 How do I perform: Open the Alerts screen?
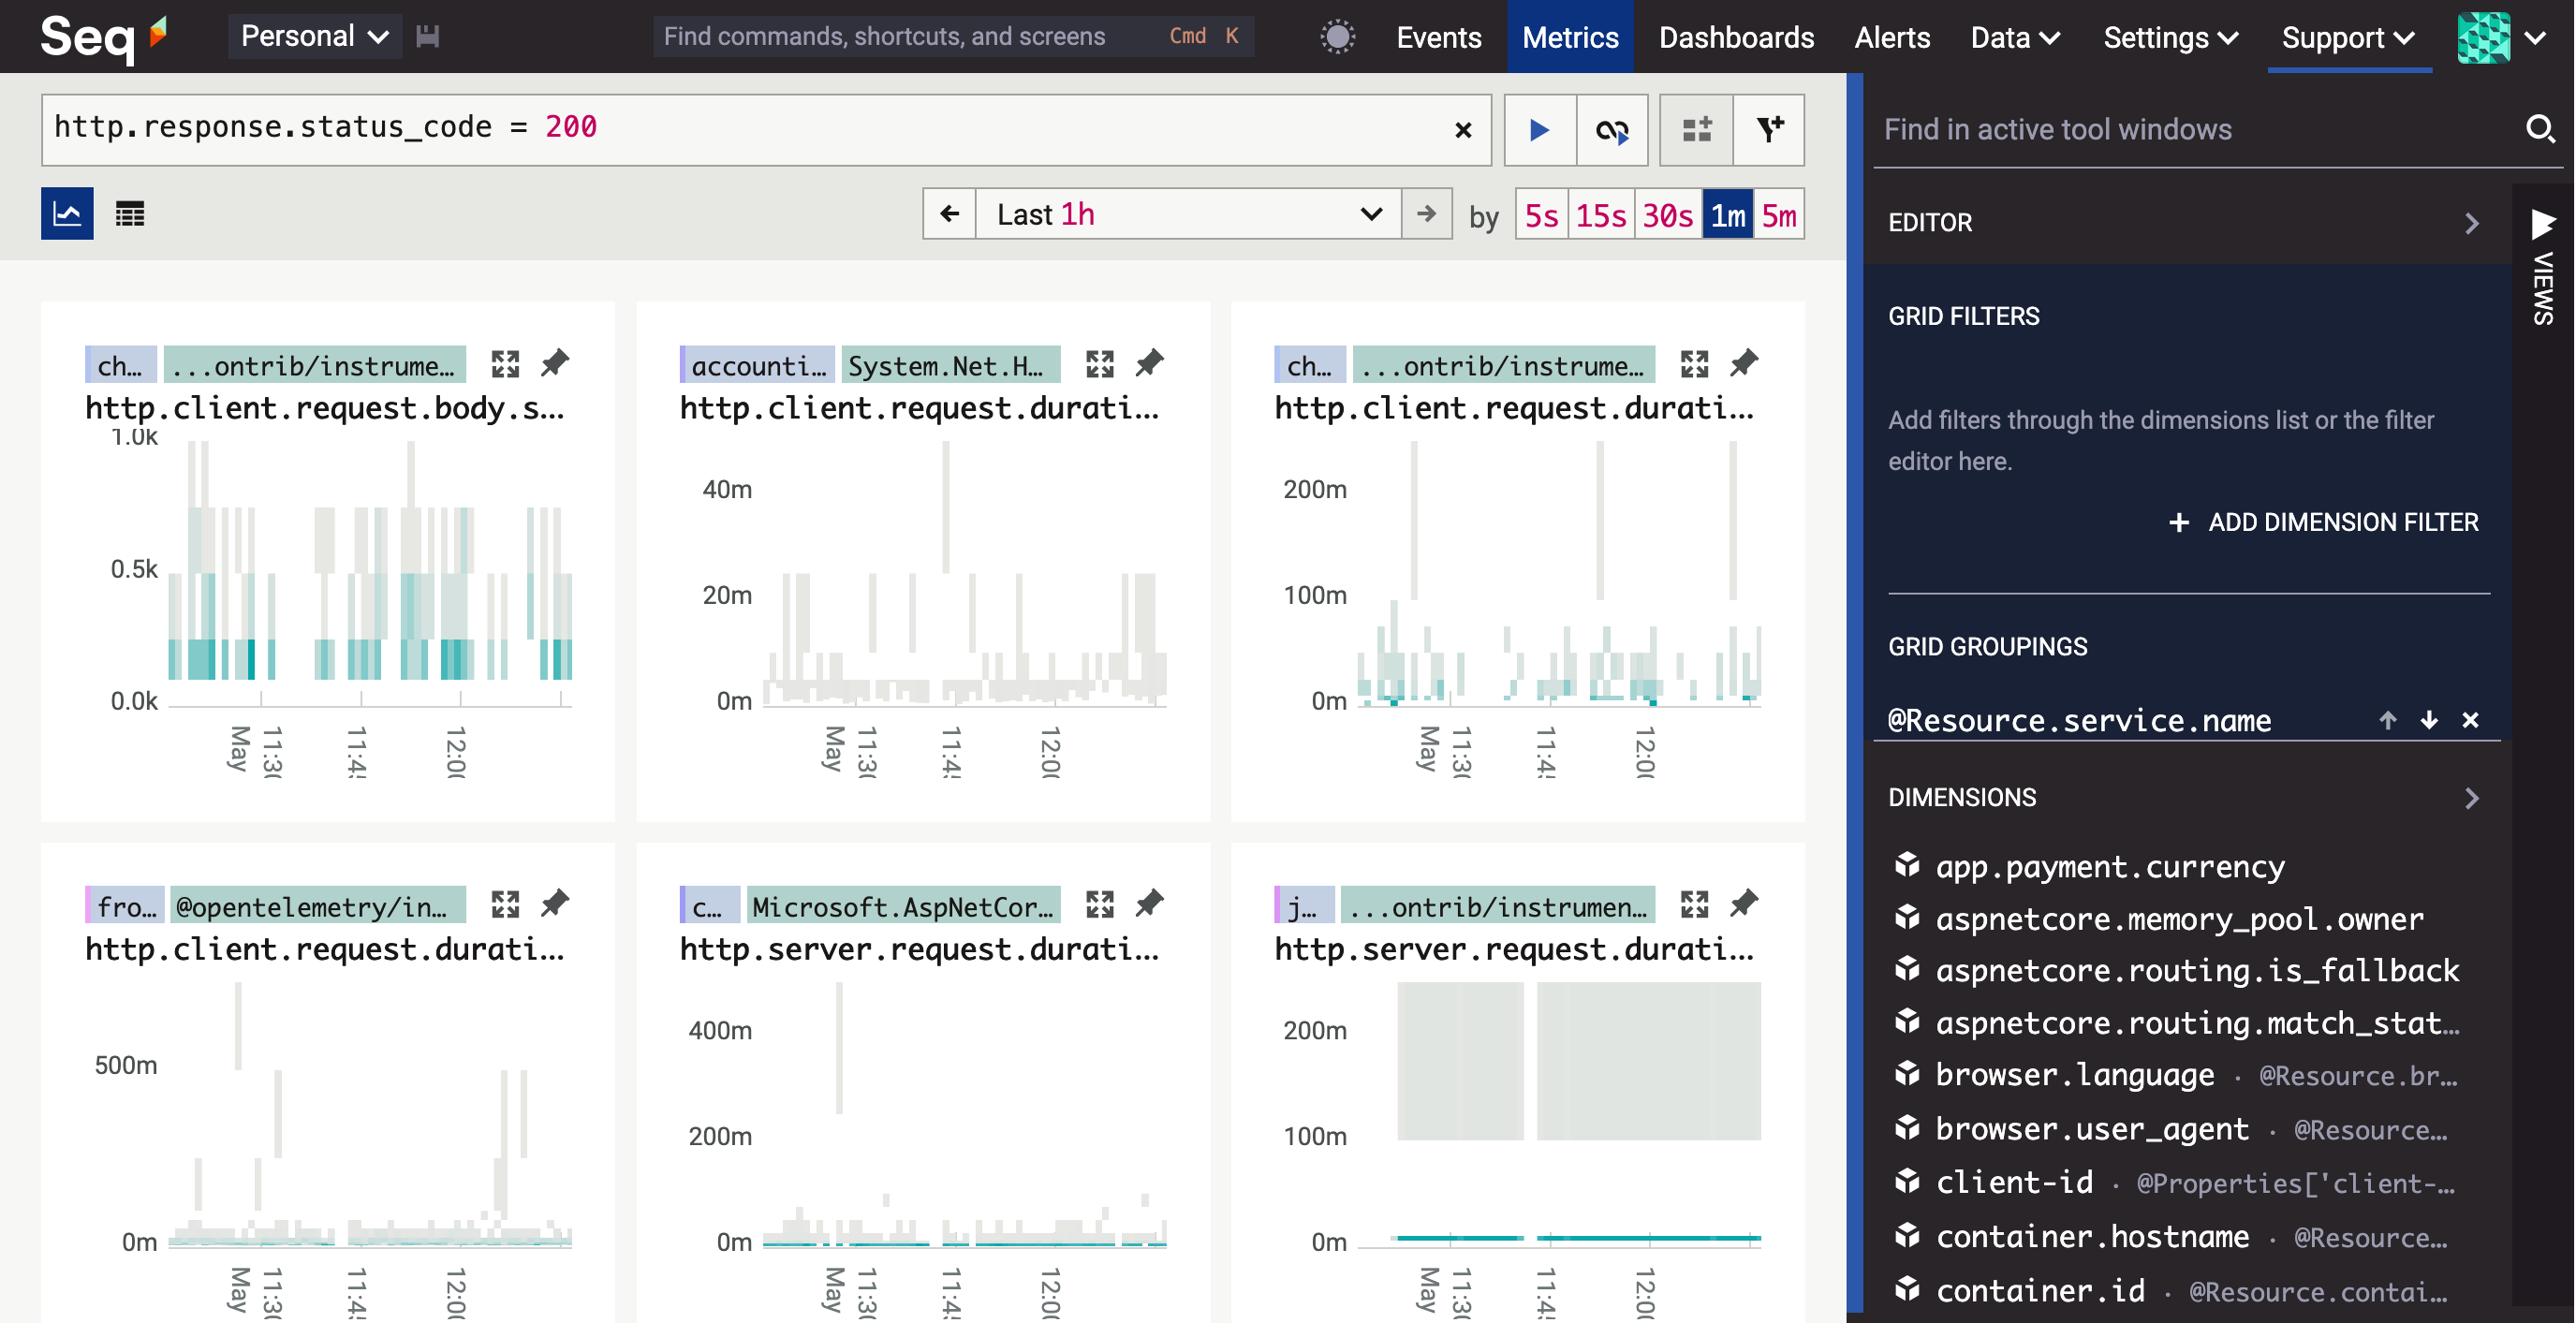1892,37
